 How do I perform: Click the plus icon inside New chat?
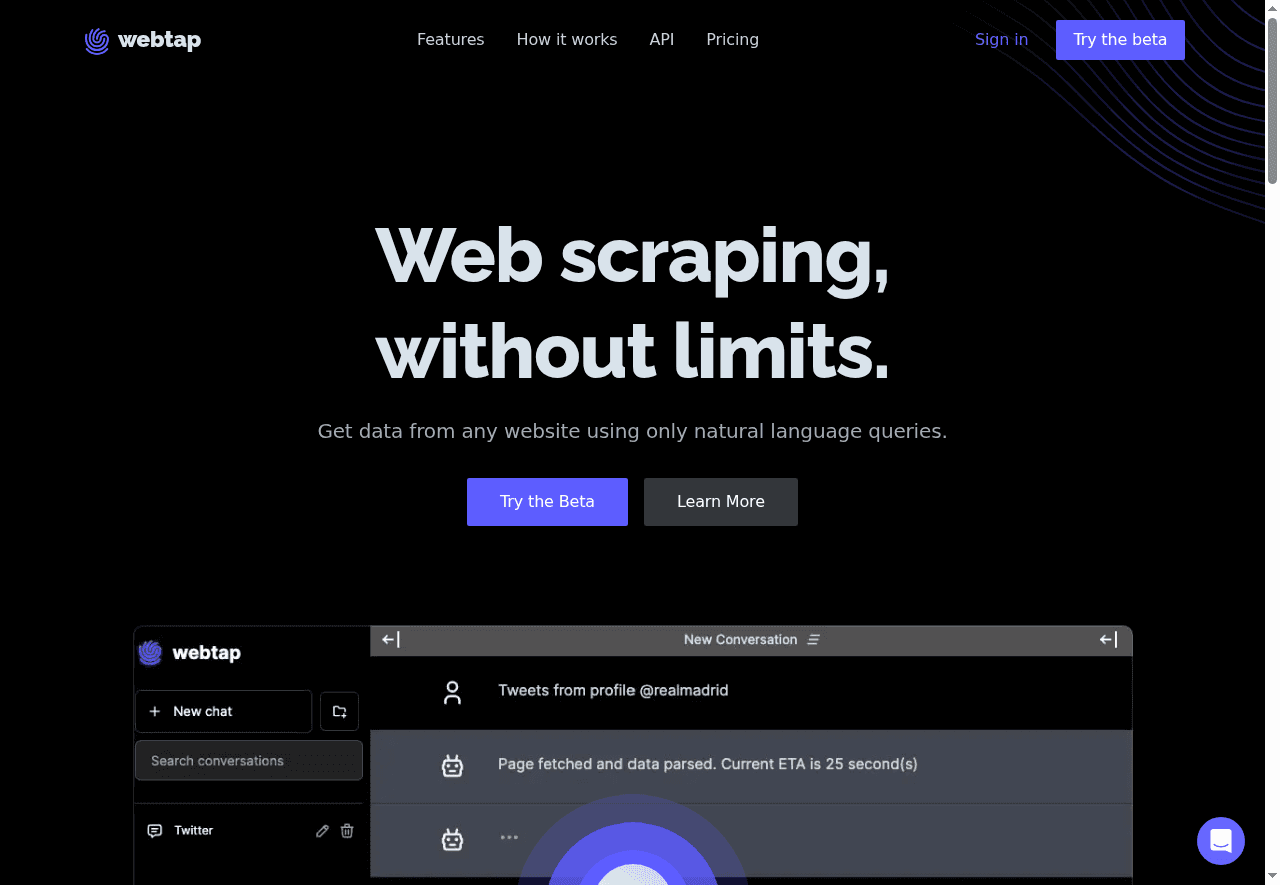click(155, 711)
